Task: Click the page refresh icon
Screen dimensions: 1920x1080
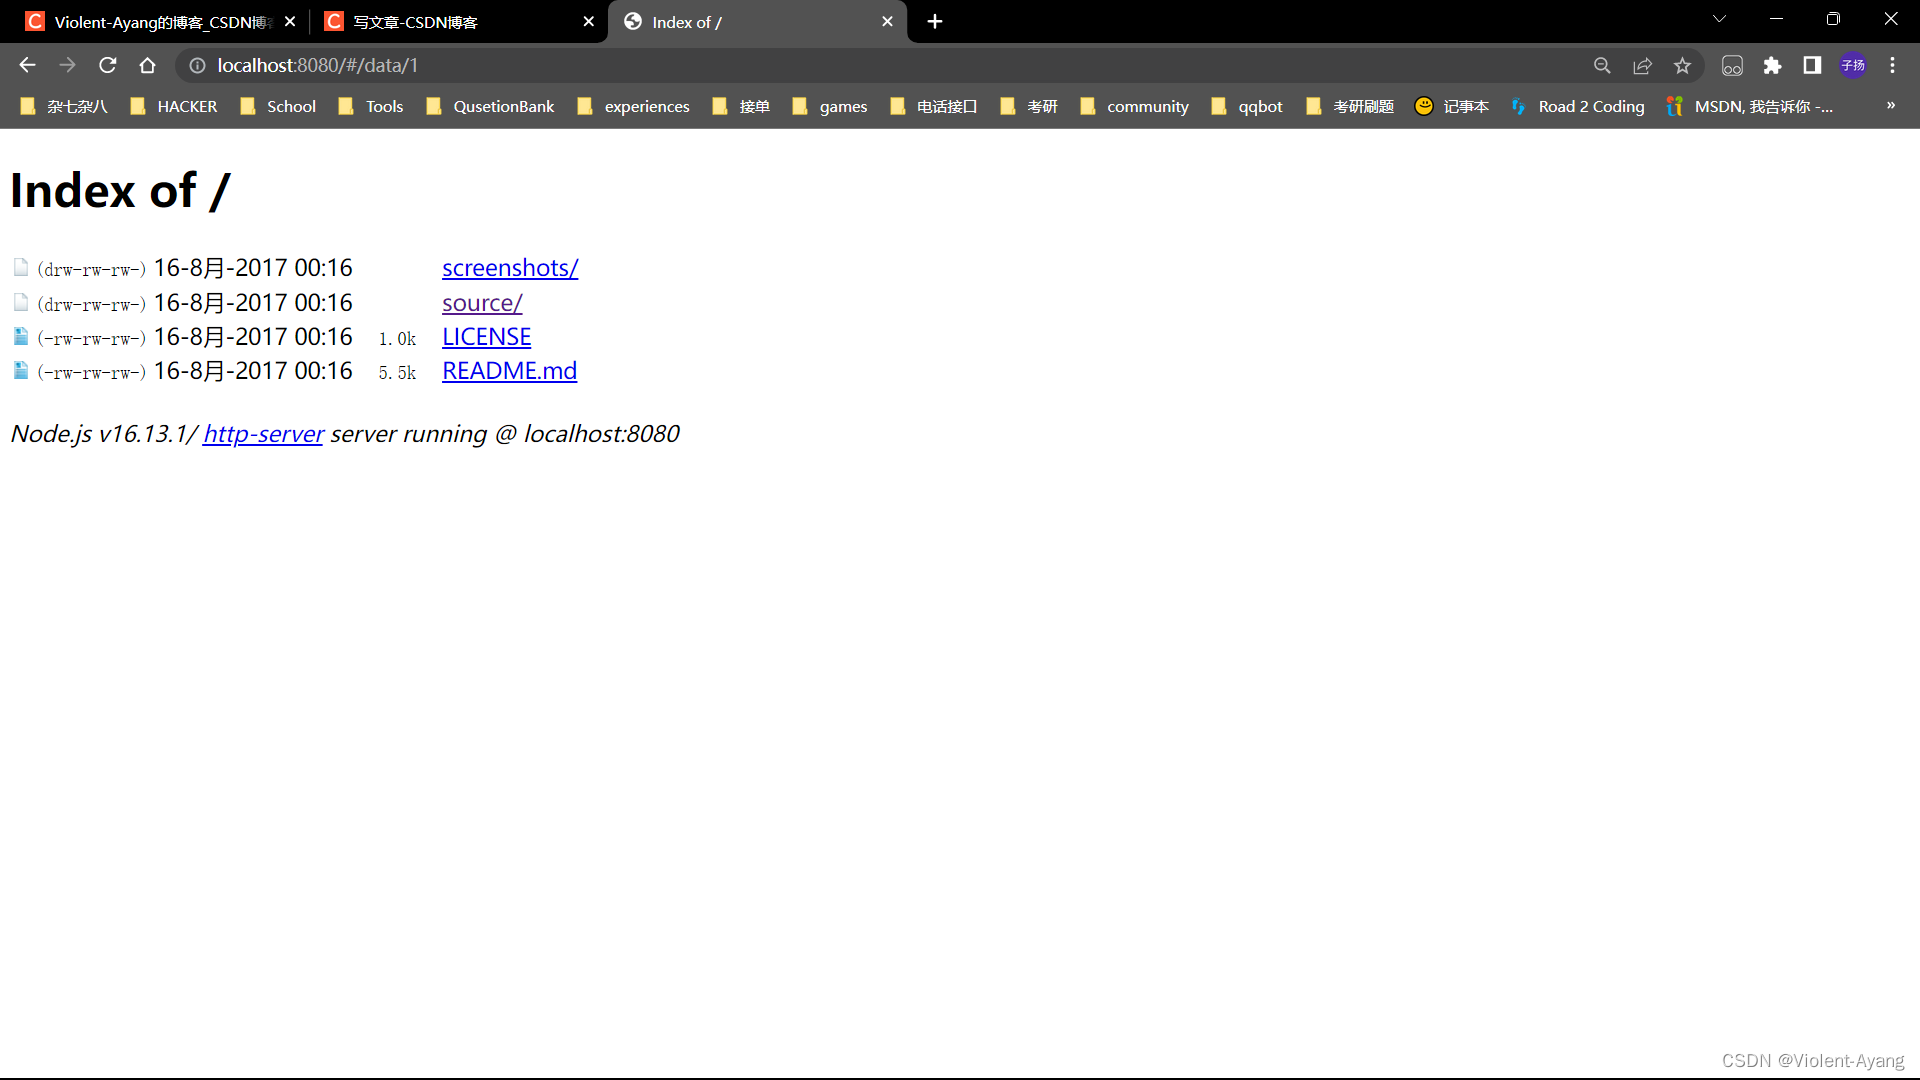Action: (109, 66)
